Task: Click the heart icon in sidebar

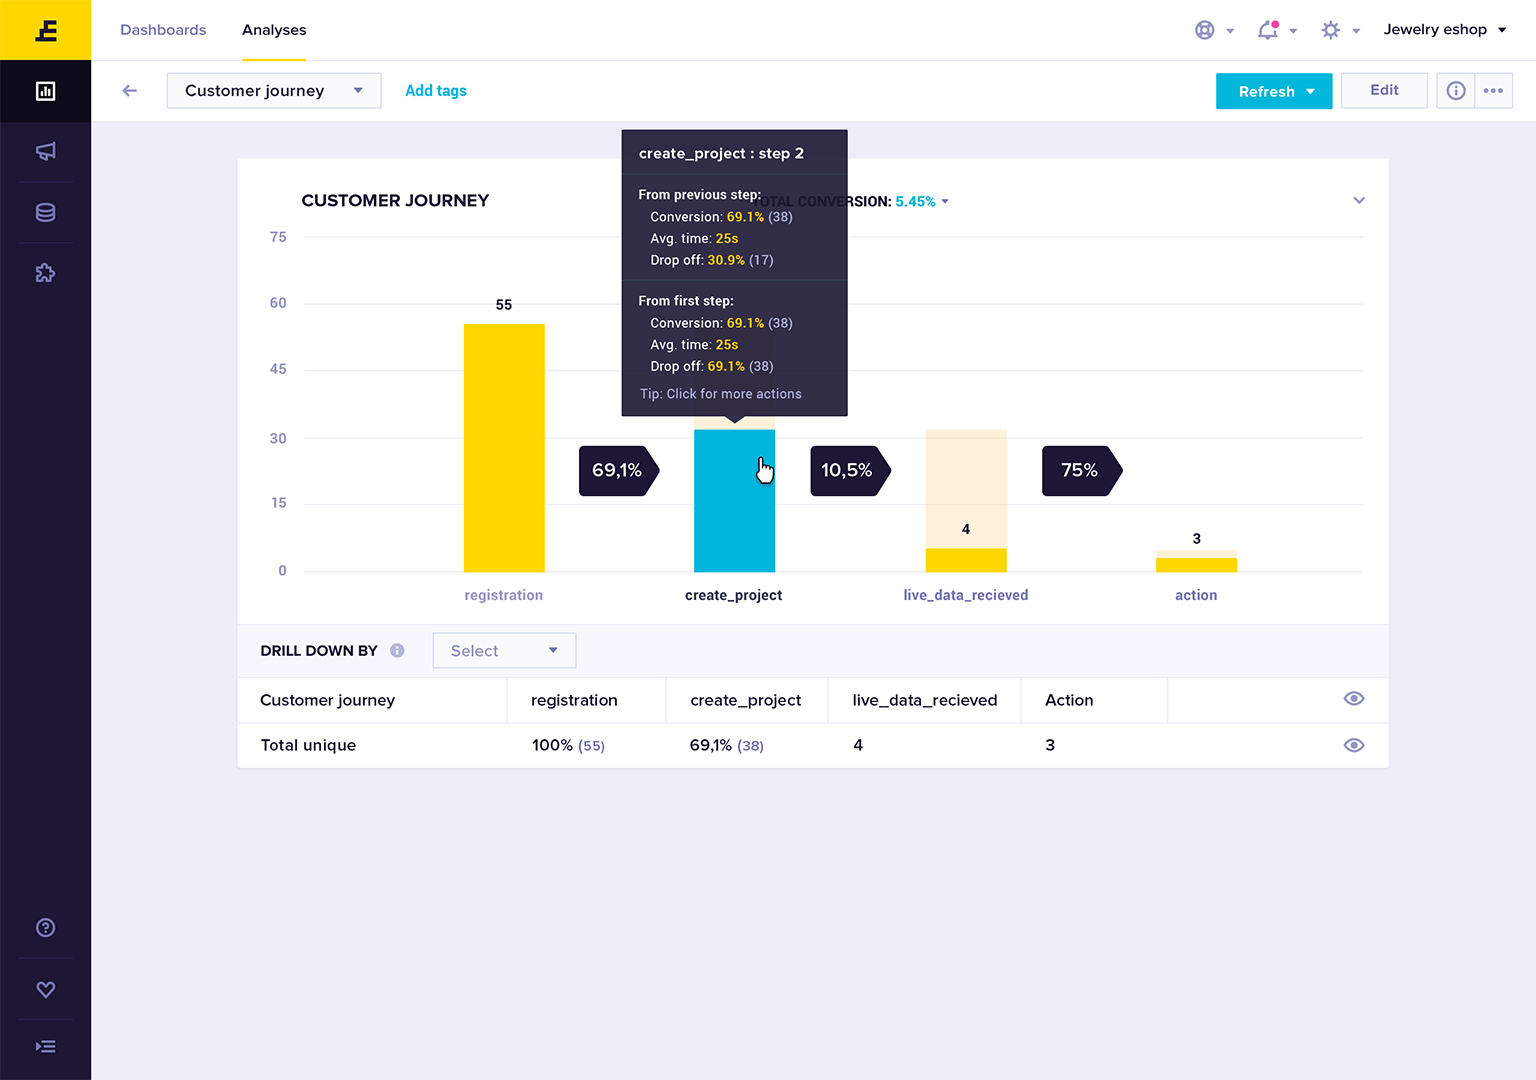Action: pos(45,989)
